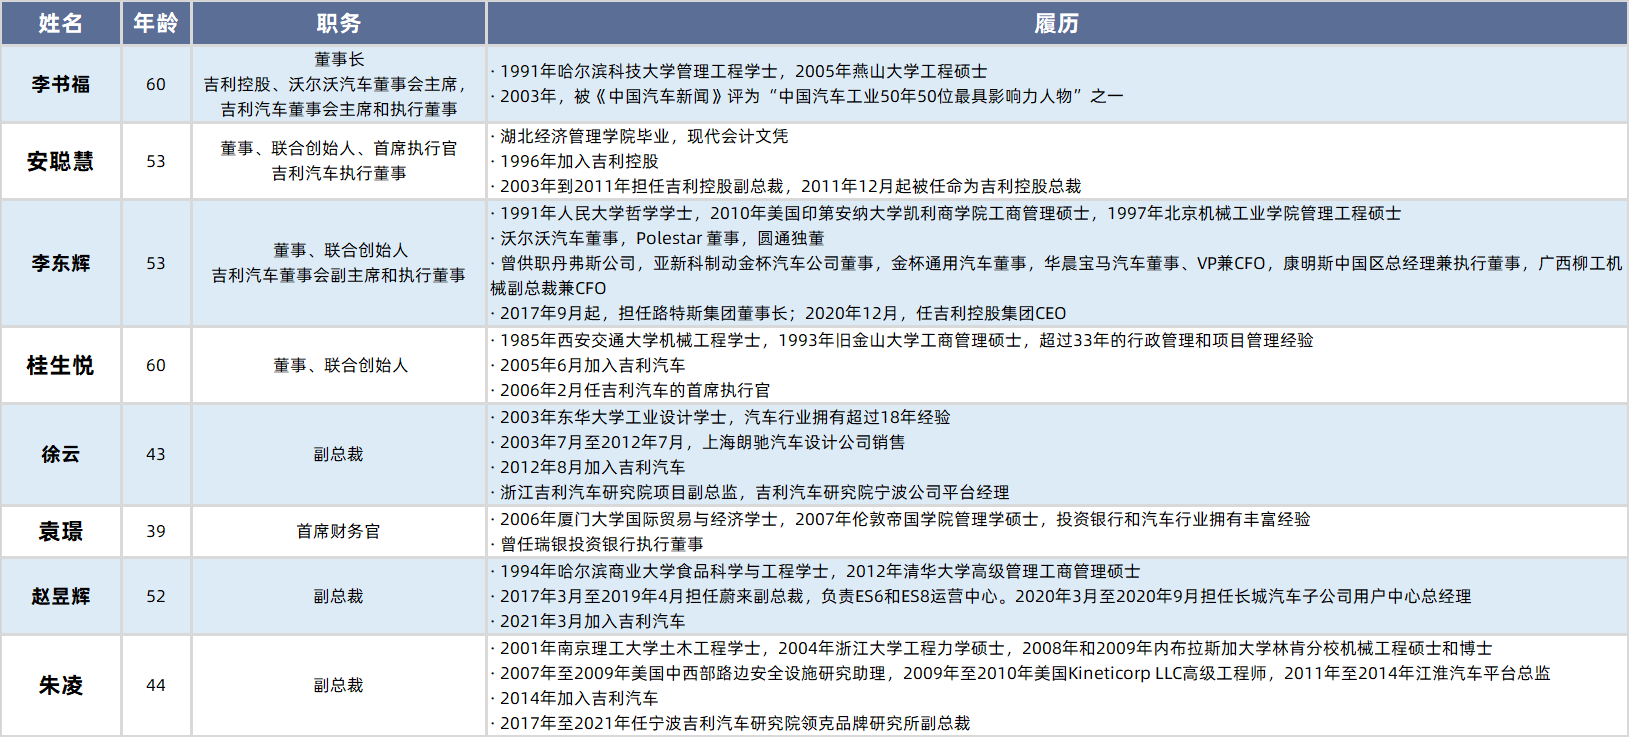
Task: Click the name cell 李书福
Action: [x=61, y=84]
